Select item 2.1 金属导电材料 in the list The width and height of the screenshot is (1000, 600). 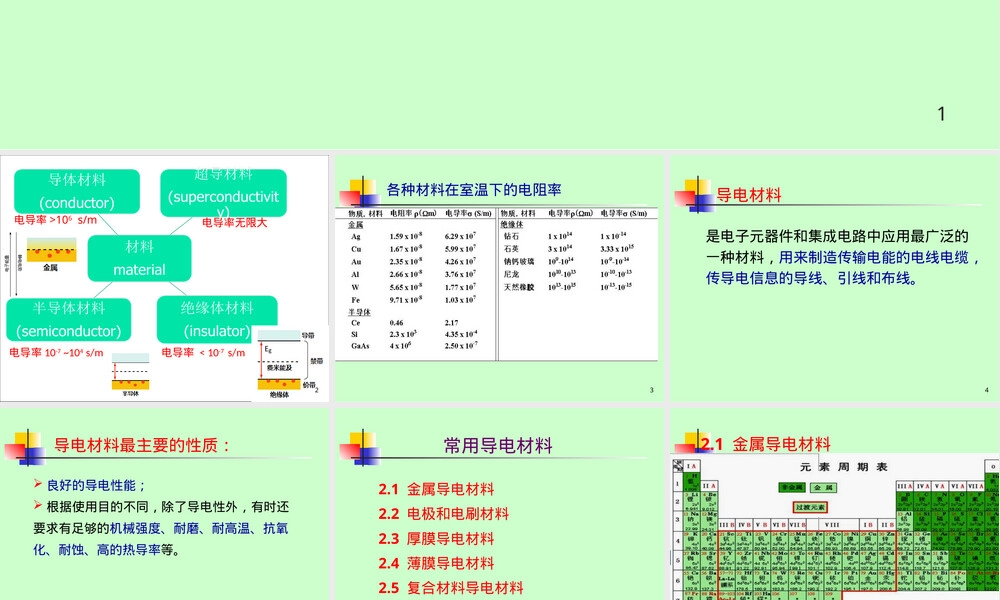click(436, 489)
